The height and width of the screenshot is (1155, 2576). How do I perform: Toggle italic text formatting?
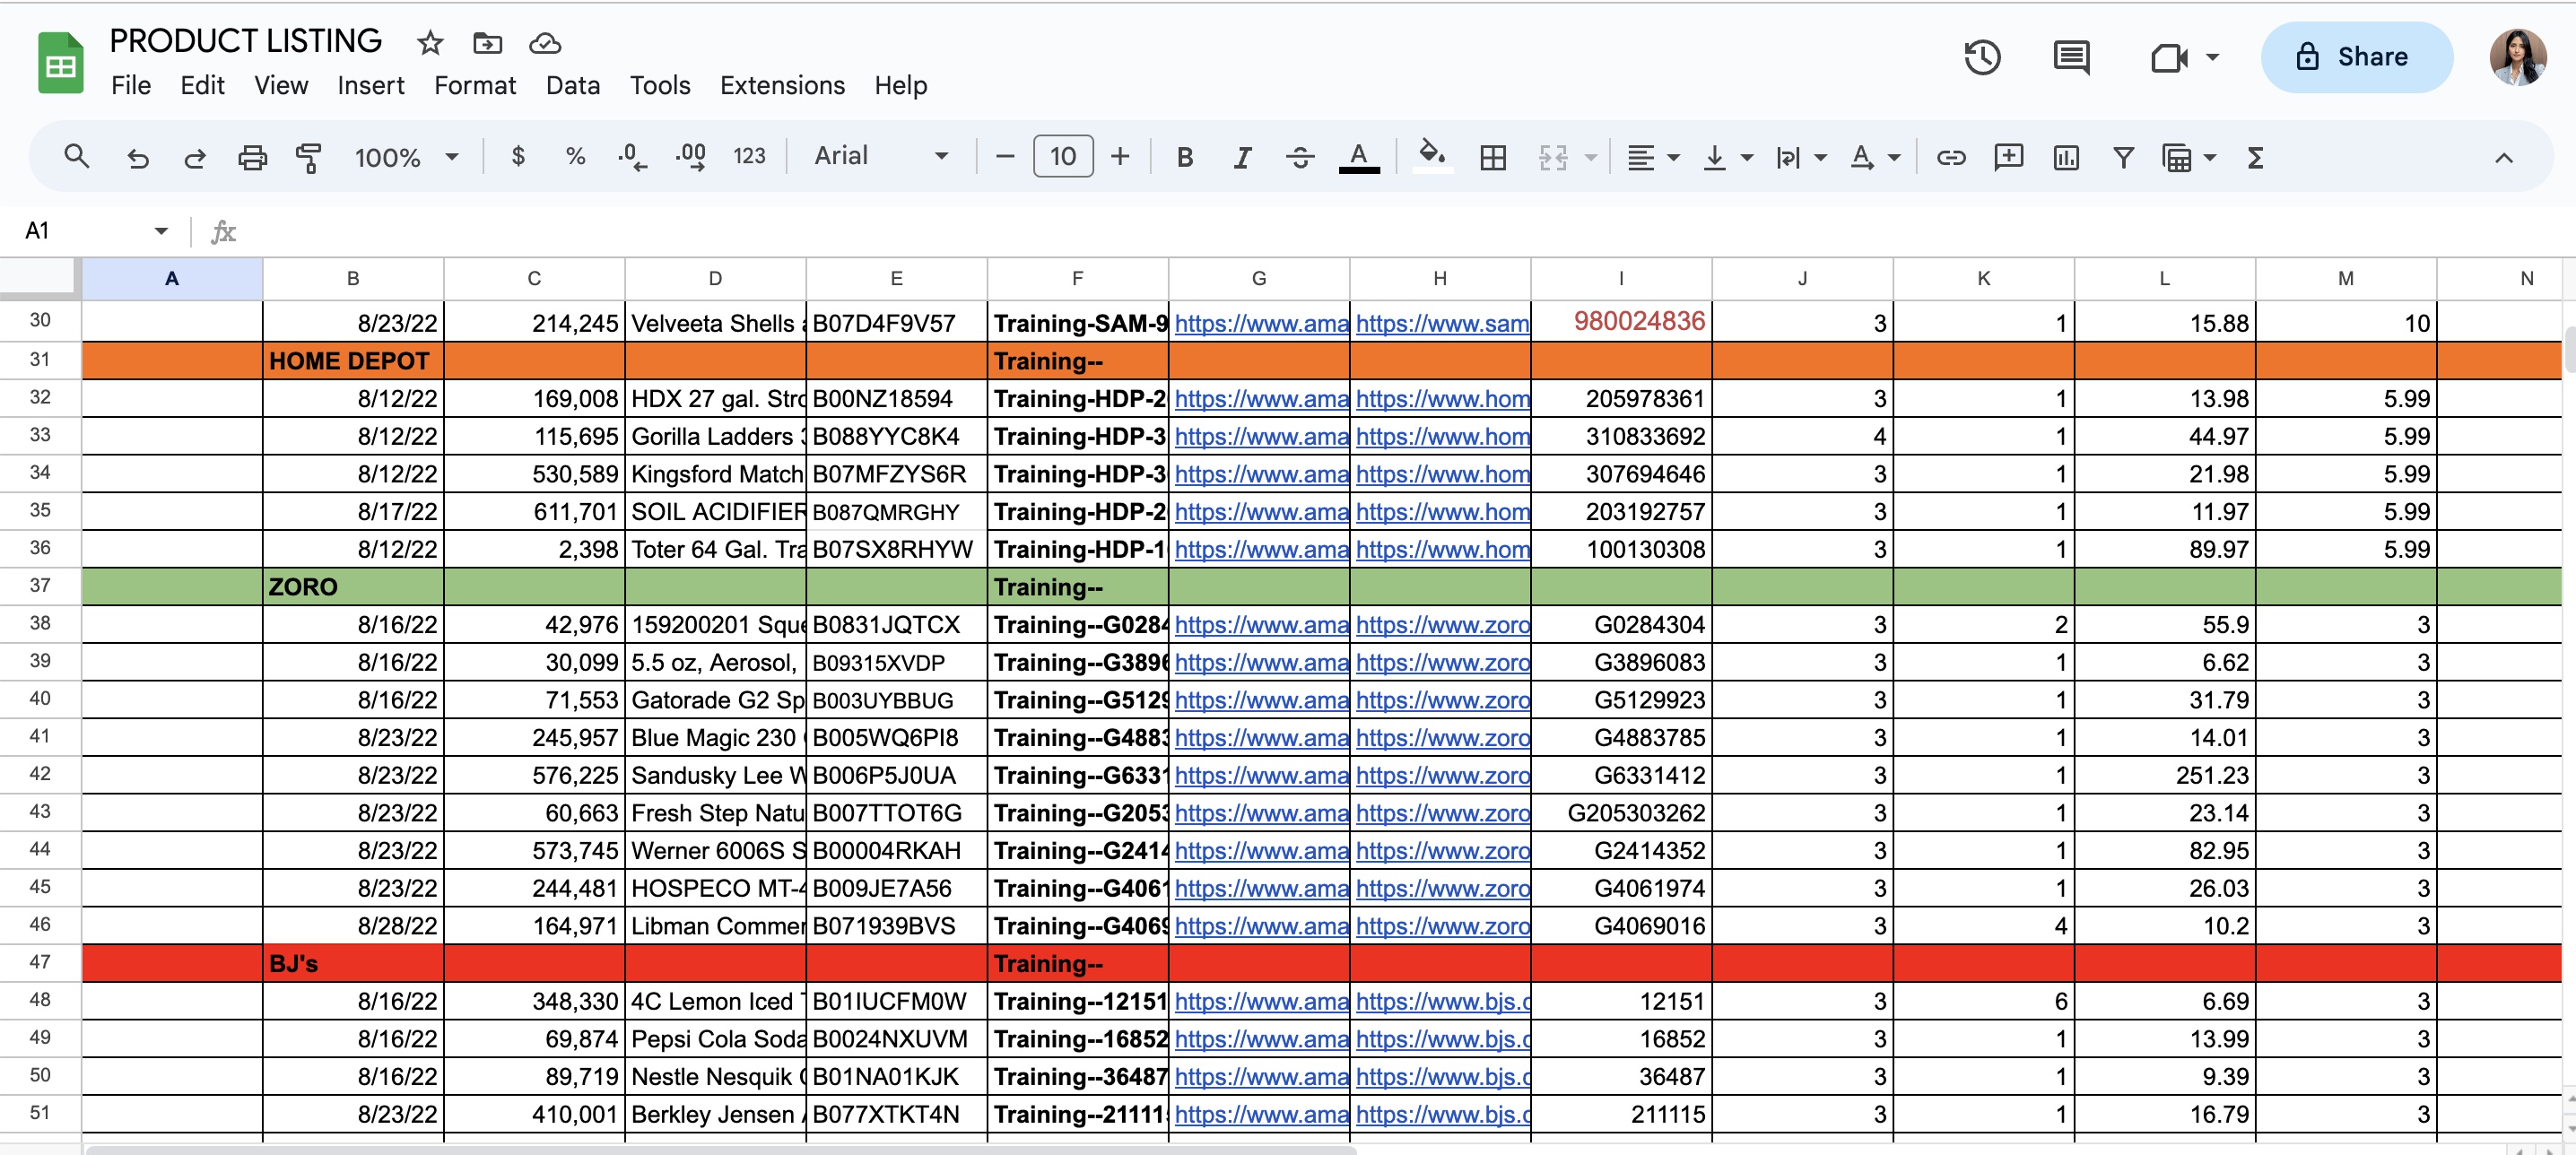(x=1242, y=157)
